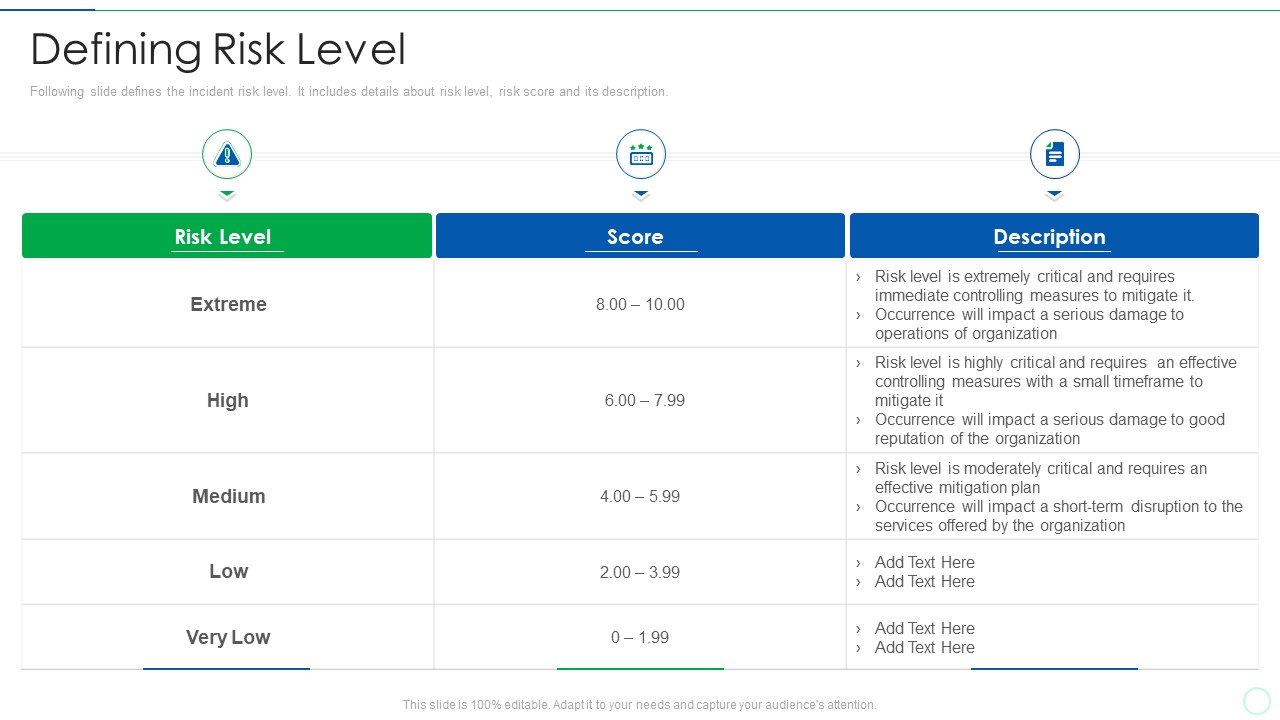Select the Medium risk level cell
The height and width of the screenshot is (720, 1280).
point(228,496)
